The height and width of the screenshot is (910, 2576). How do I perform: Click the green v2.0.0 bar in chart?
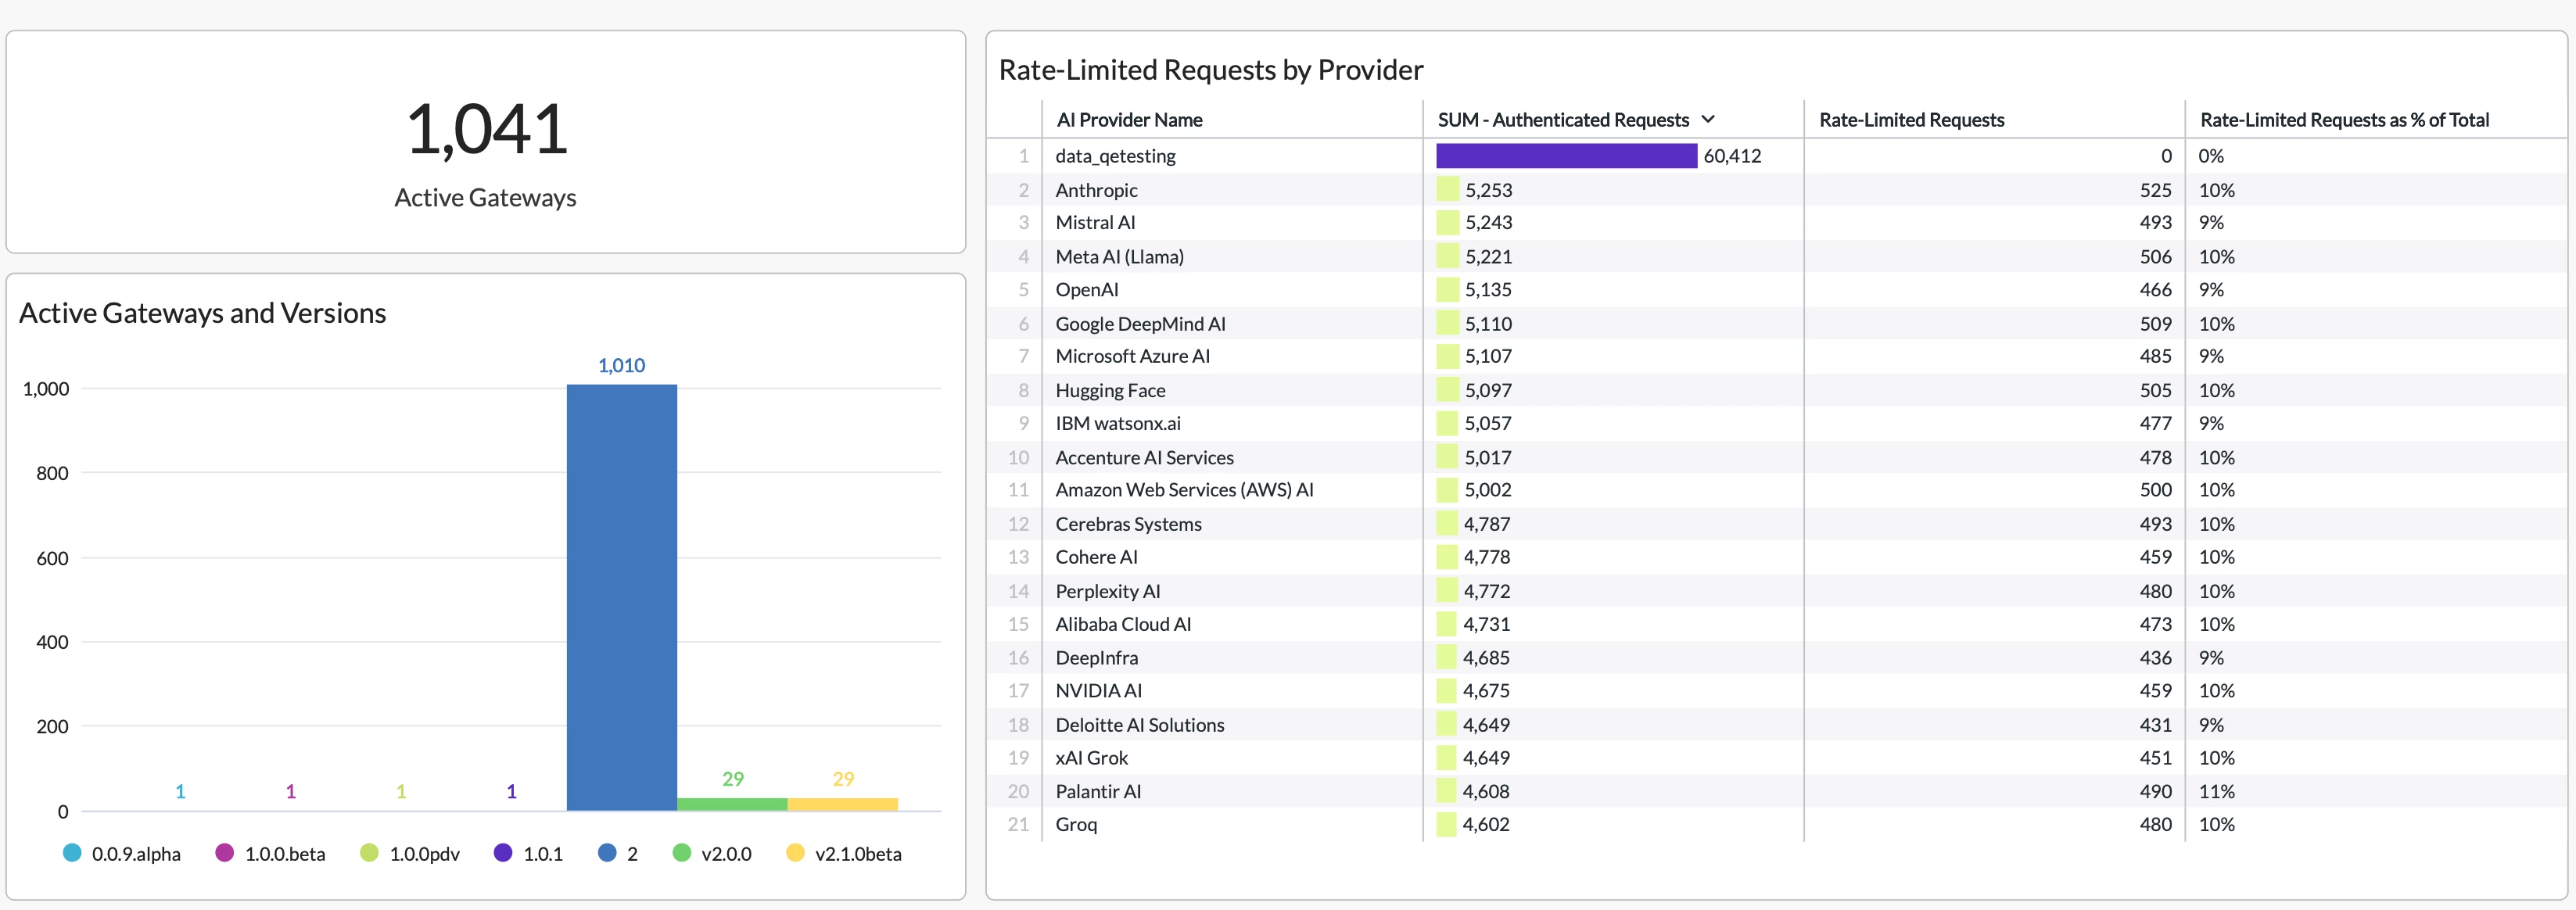click(x=732, y=804)
